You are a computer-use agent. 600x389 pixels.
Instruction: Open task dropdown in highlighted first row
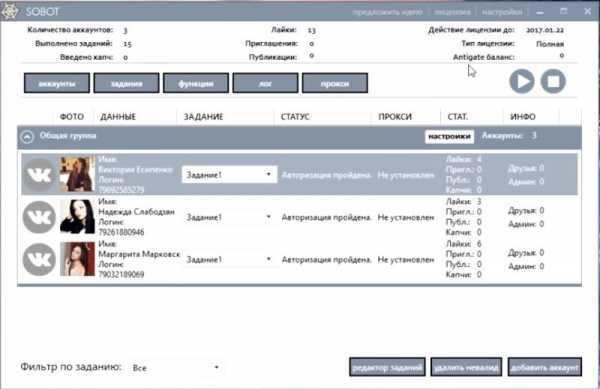(x=229, y=175)
